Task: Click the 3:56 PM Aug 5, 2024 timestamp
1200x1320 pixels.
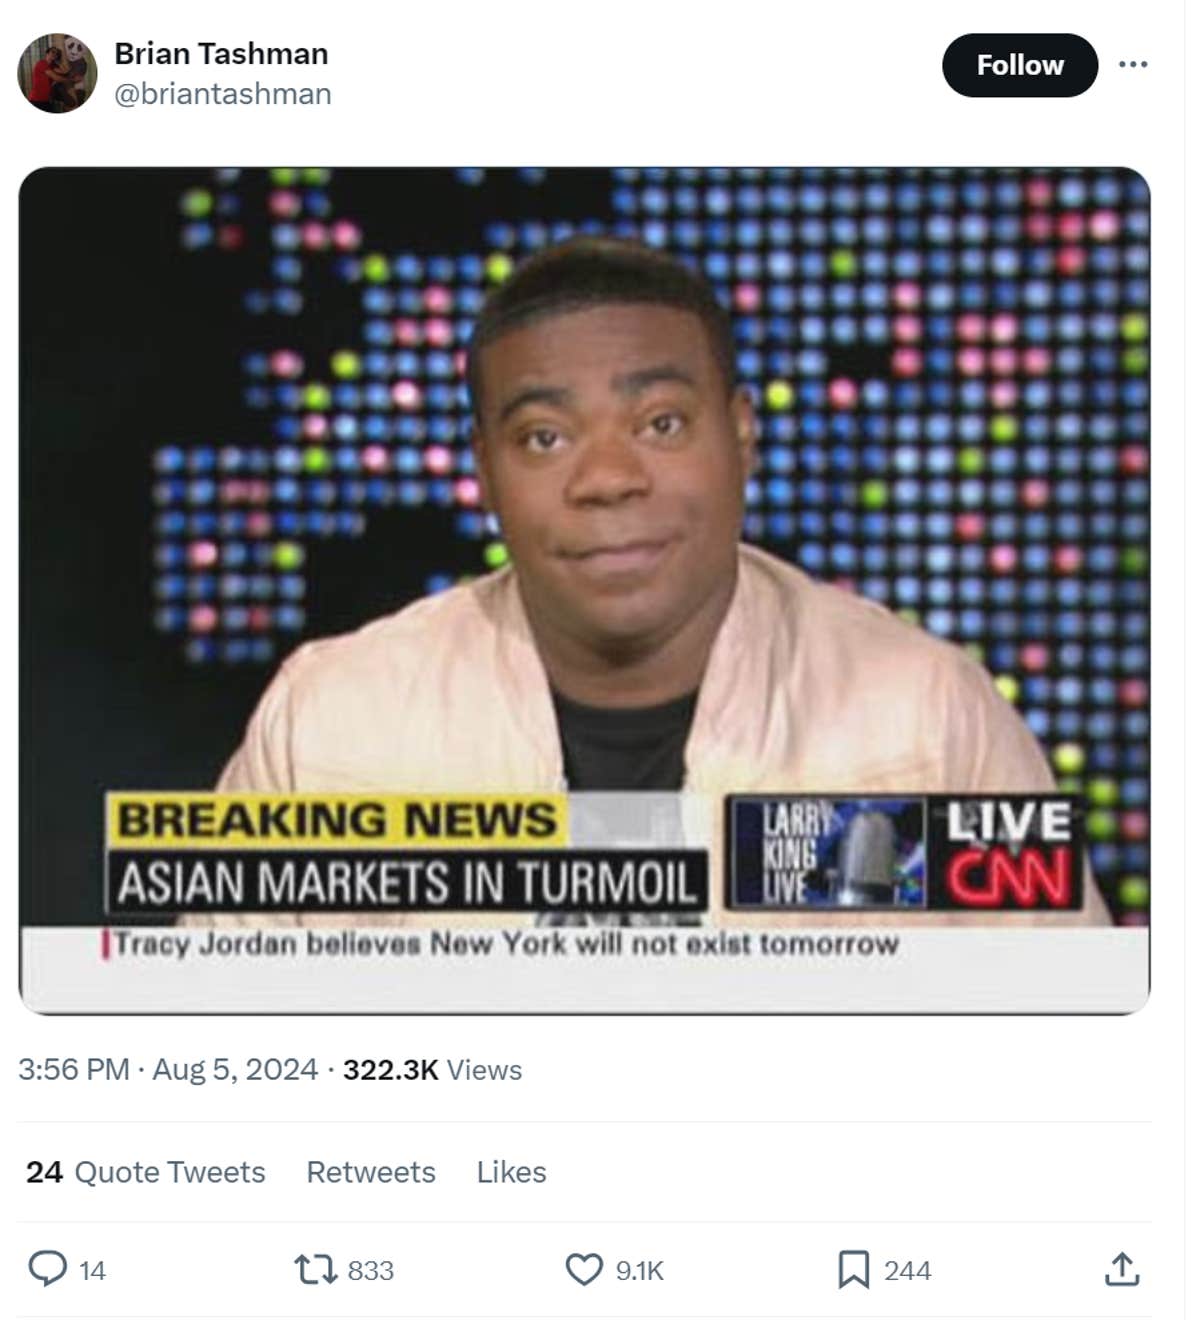Action: [168, 1070]
